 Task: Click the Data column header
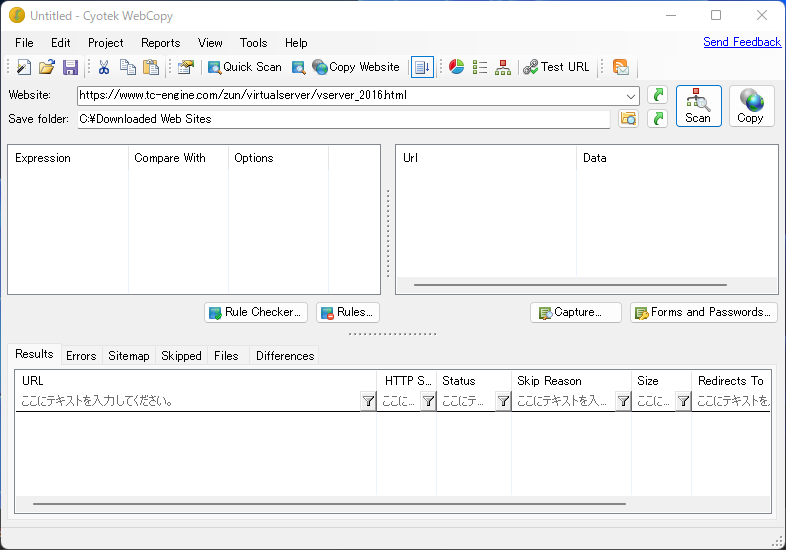677,158
